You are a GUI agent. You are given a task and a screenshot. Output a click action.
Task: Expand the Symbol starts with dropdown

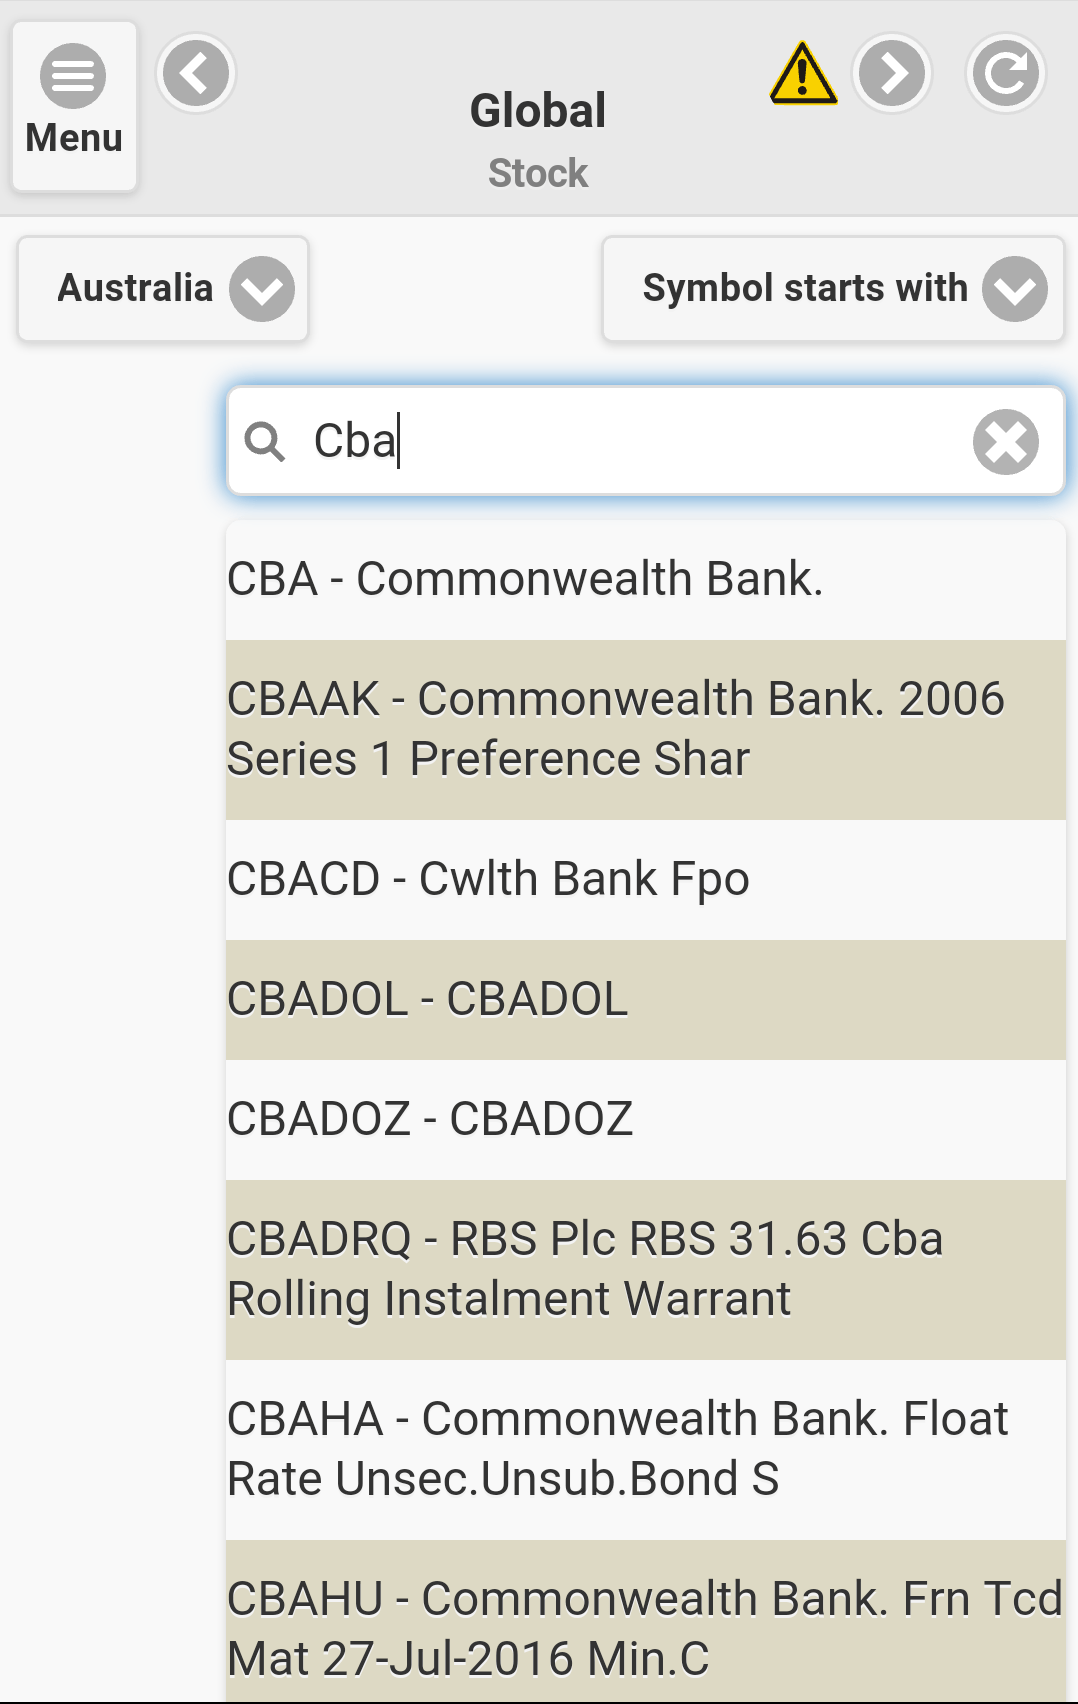(x=832, y=289)
